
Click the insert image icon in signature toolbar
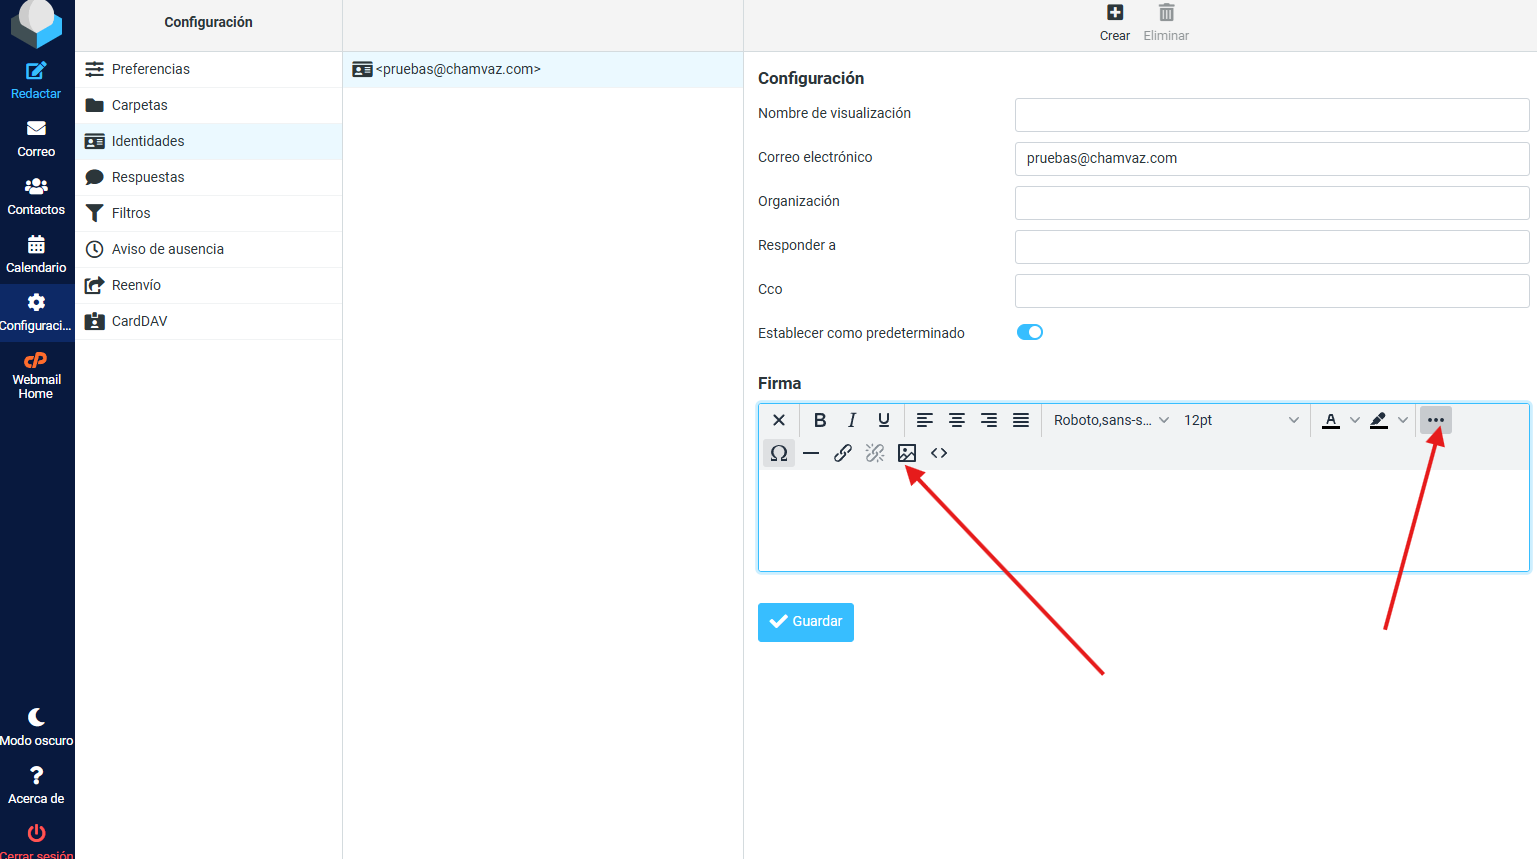coord(907,453)
